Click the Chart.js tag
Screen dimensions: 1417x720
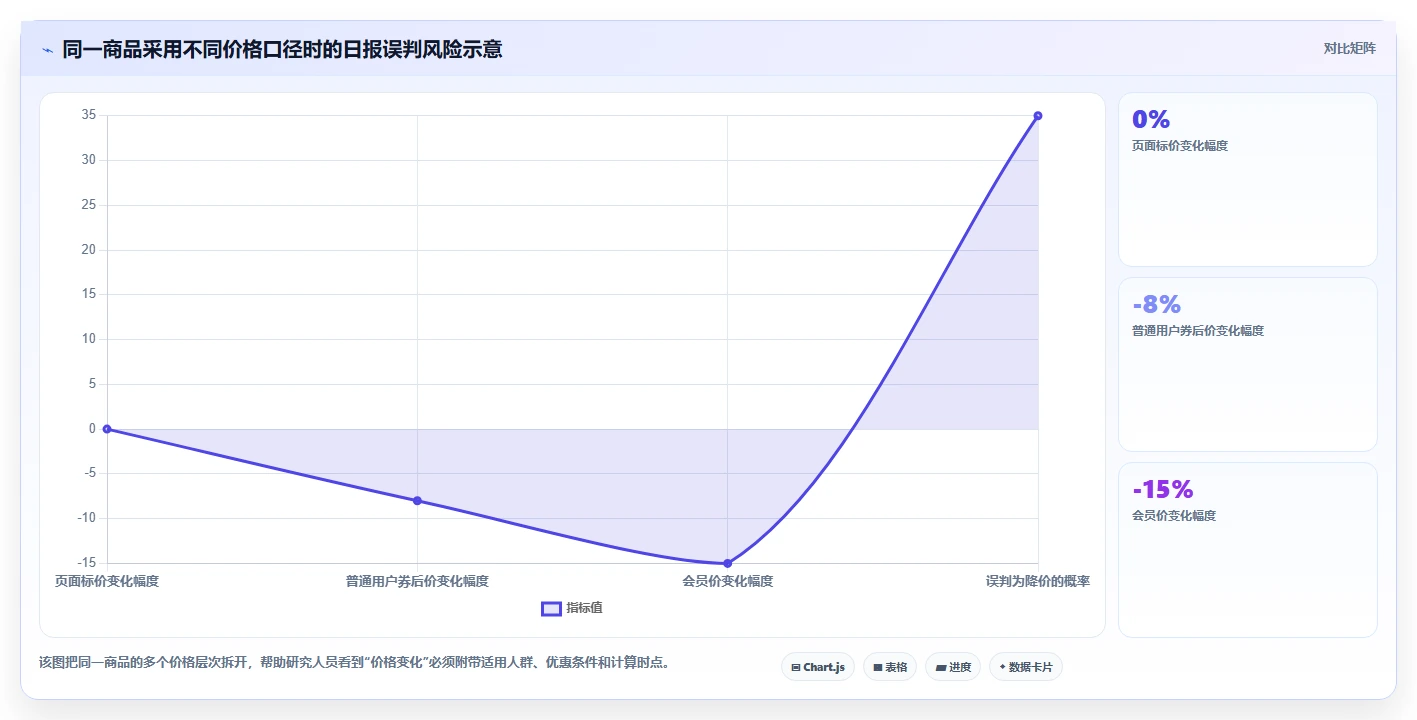[818, 667]
